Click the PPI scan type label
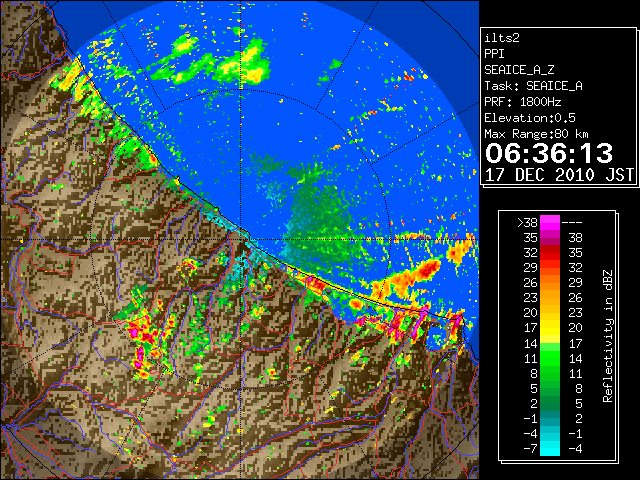640x480 pixels. tap(494, 54)
